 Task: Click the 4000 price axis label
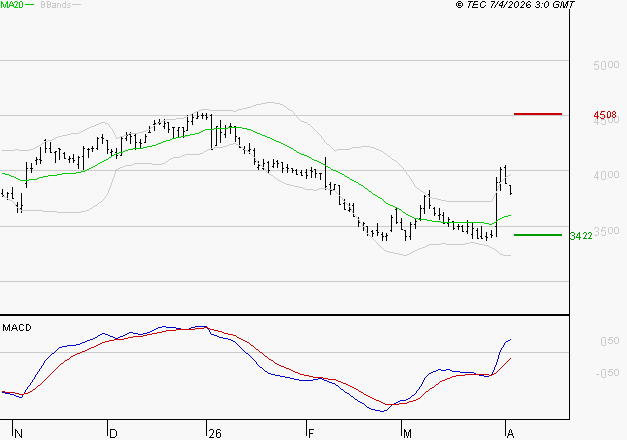pos(606,175)
